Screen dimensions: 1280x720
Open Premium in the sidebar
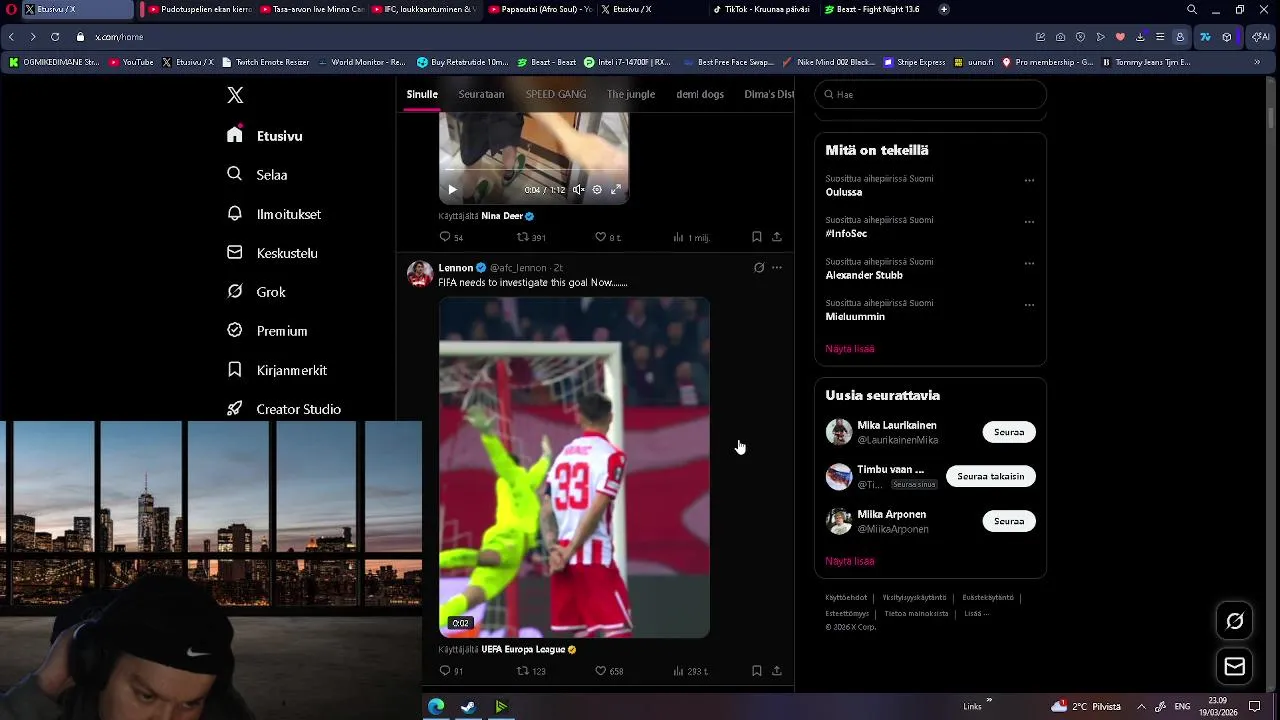click(267, 331)
